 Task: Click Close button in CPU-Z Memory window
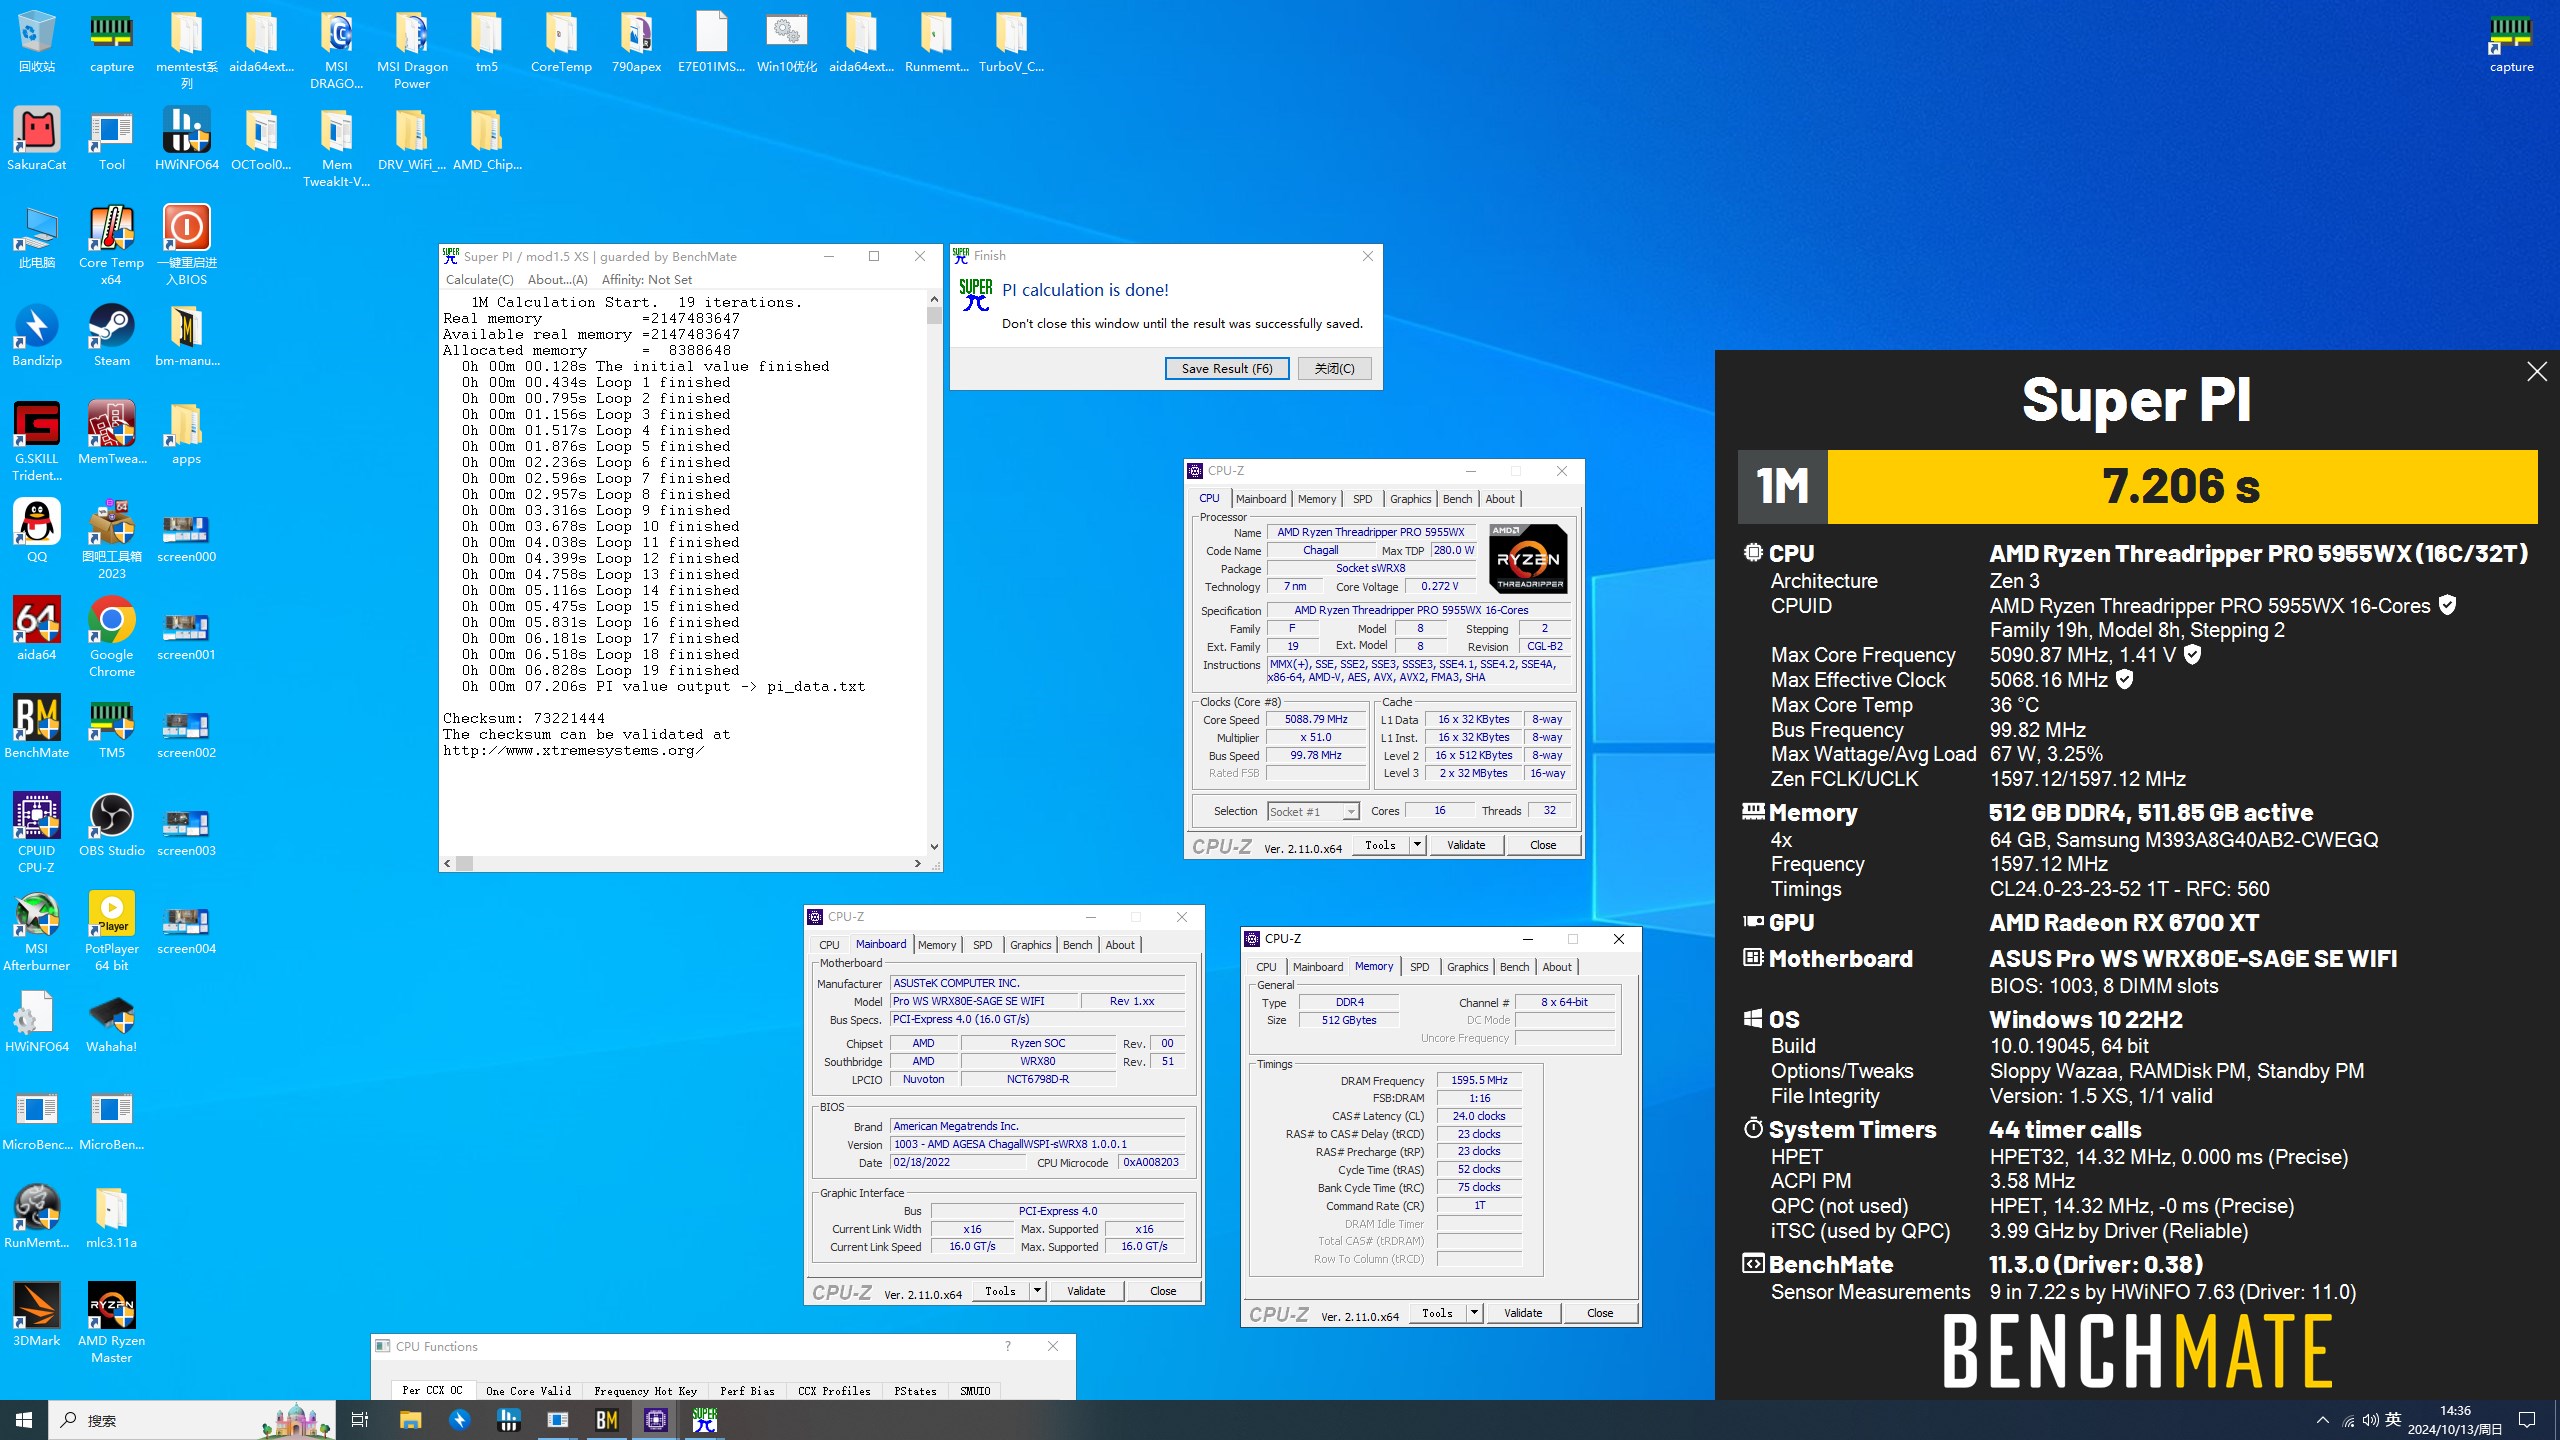point(1600,1313)
